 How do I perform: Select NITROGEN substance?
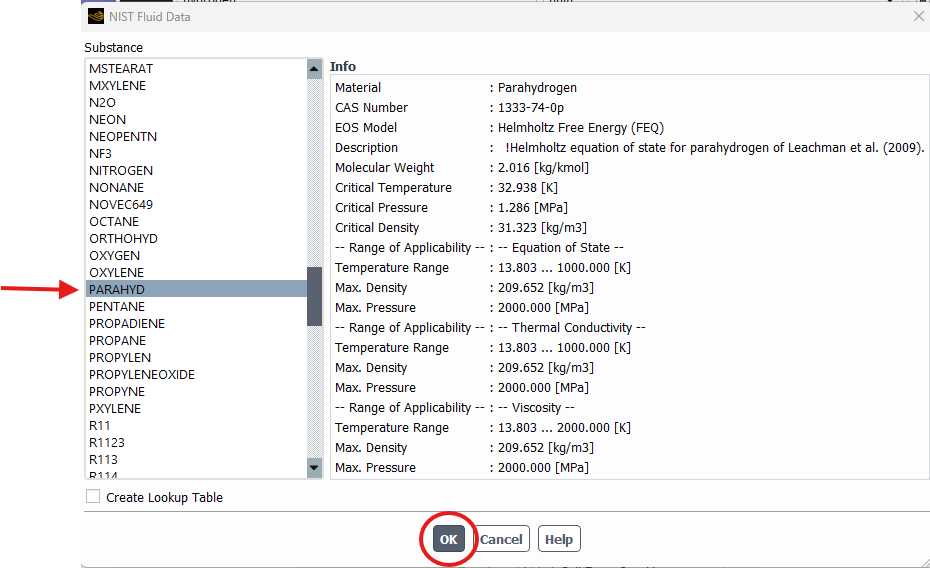196,171
